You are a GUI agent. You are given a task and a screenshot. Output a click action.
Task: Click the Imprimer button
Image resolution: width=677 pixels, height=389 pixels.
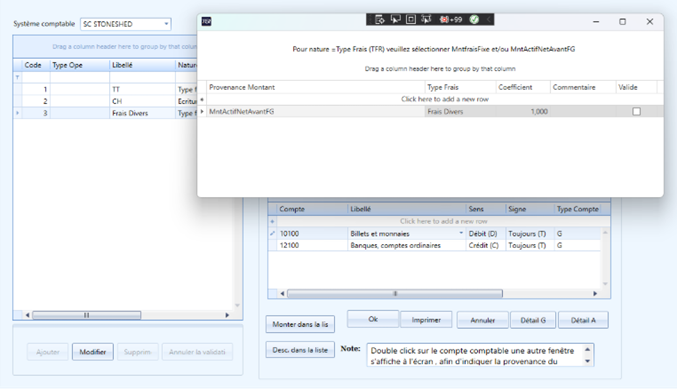click(x=426, y=320)
